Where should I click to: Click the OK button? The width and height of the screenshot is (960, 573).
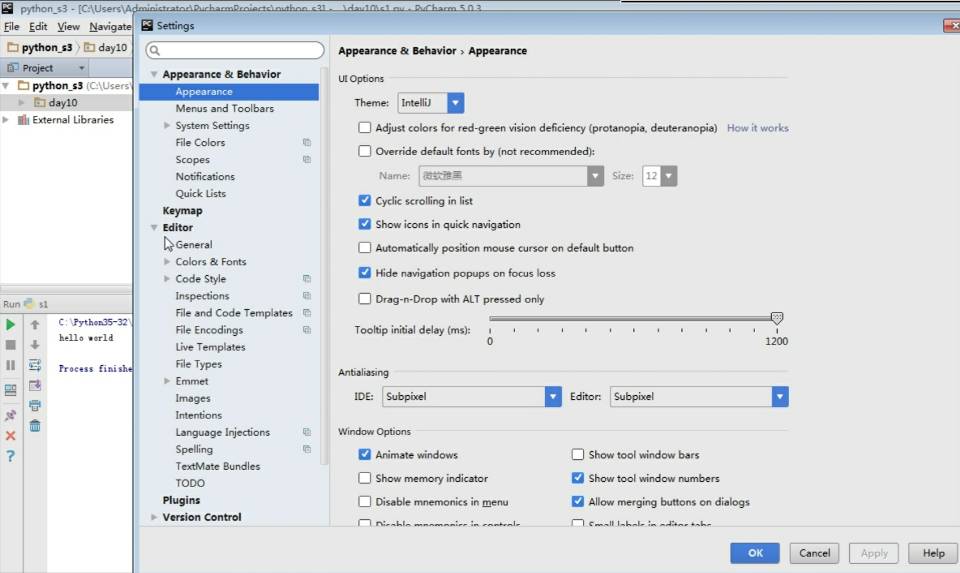pyautogui.click(x=755, y=553)
